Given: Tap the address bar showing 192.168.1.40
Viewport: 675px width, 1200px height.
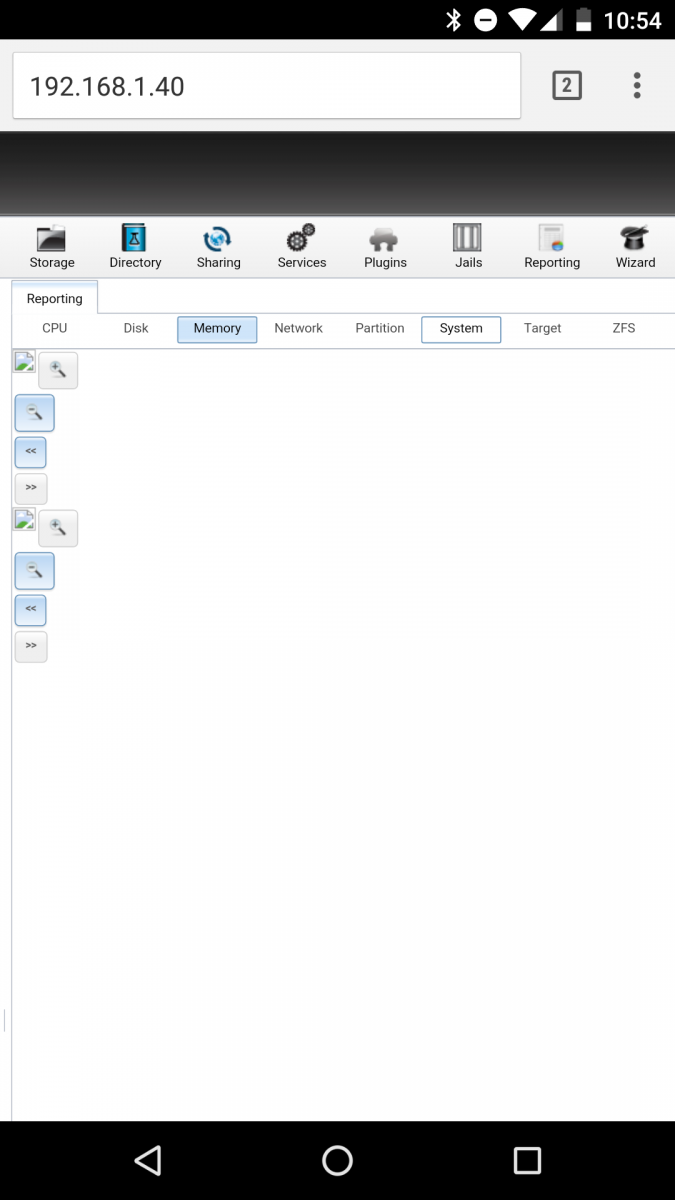Looking at the screenshot, I should coord(266,86).
